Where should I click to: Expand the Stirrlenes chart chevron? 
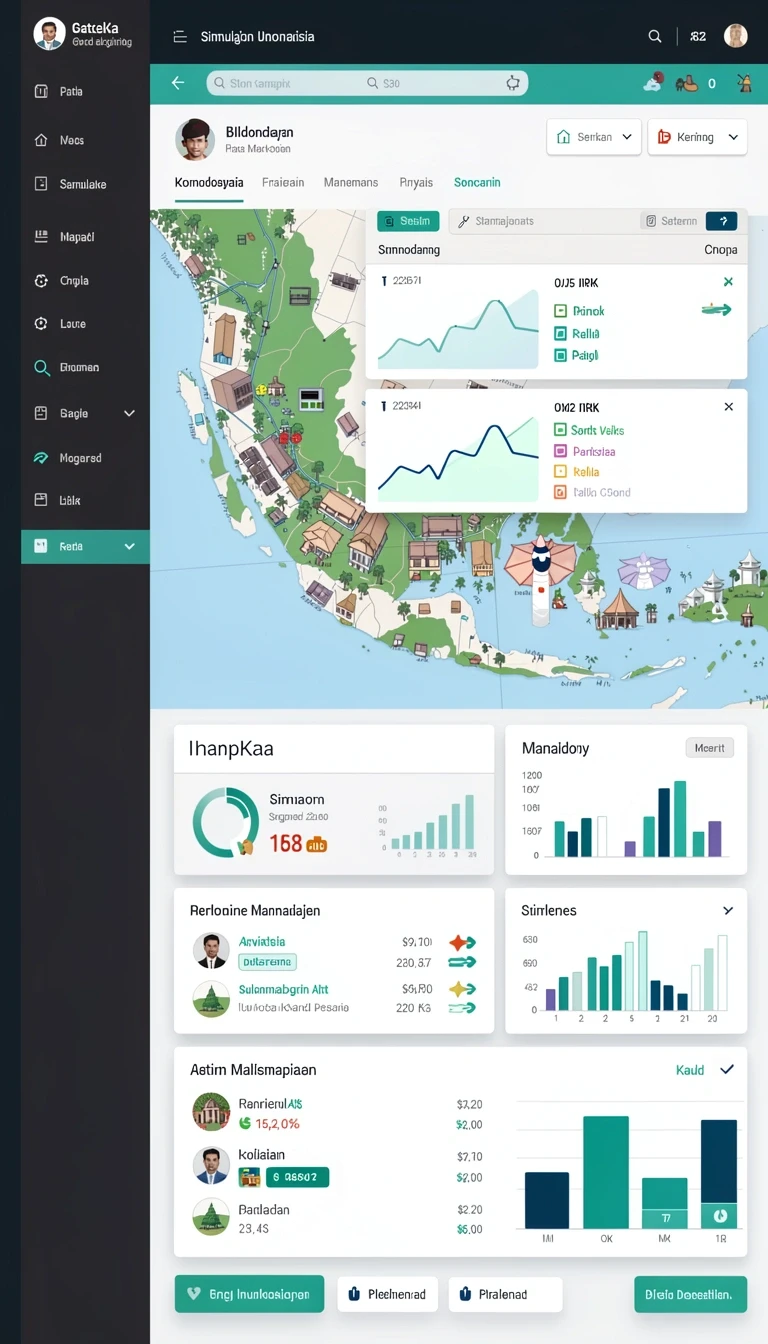728,911
